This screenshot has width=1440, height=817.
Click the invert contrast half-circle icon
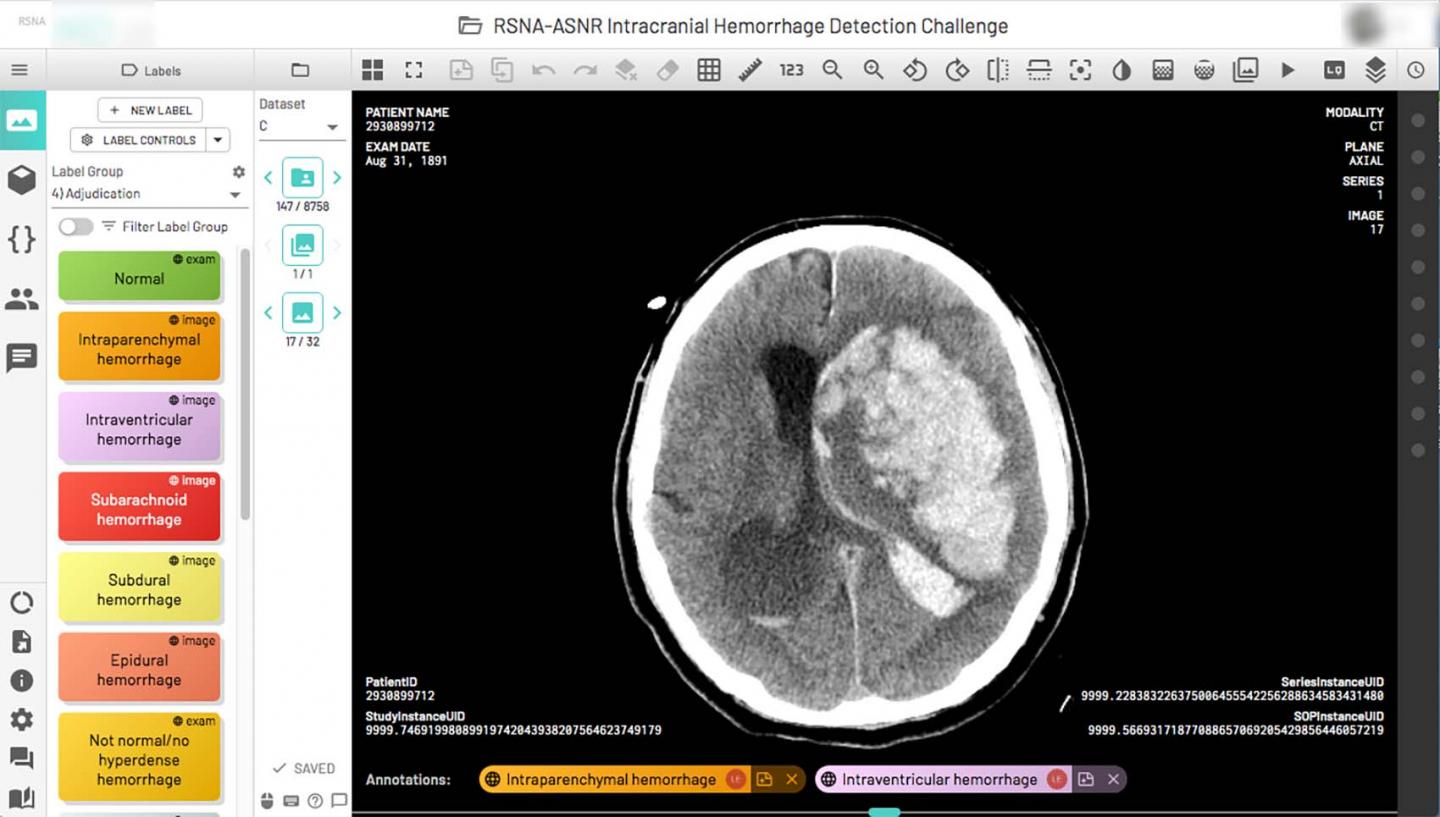click(x=1122, y=70)
